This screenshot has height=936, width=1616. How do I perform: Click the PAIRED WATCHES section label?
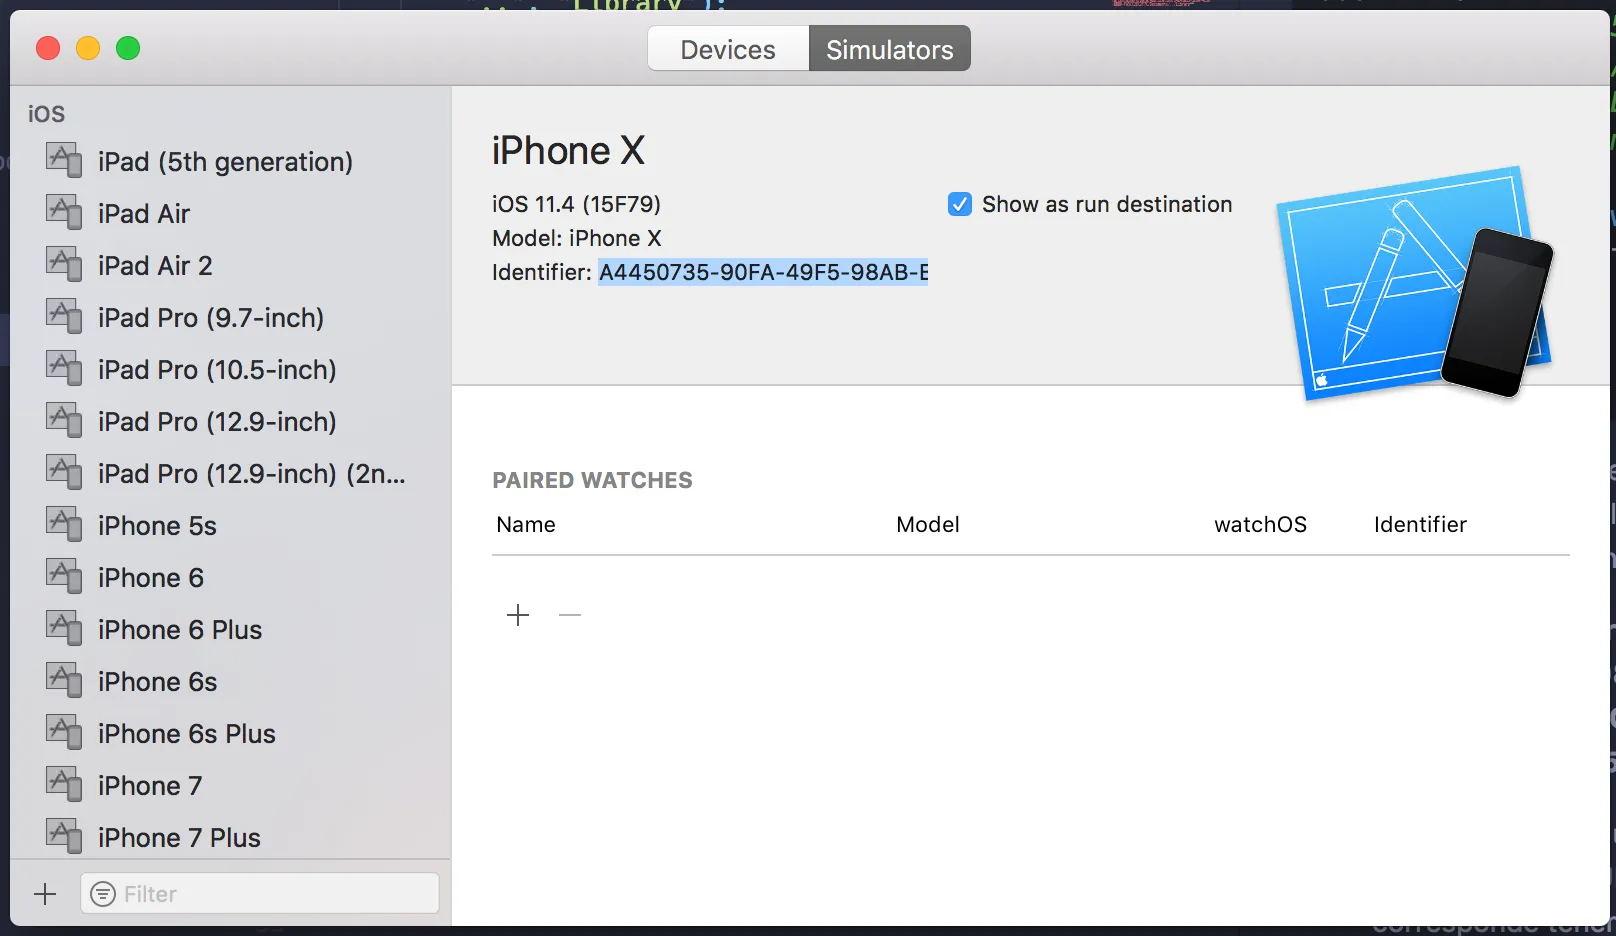coord(592,480)
